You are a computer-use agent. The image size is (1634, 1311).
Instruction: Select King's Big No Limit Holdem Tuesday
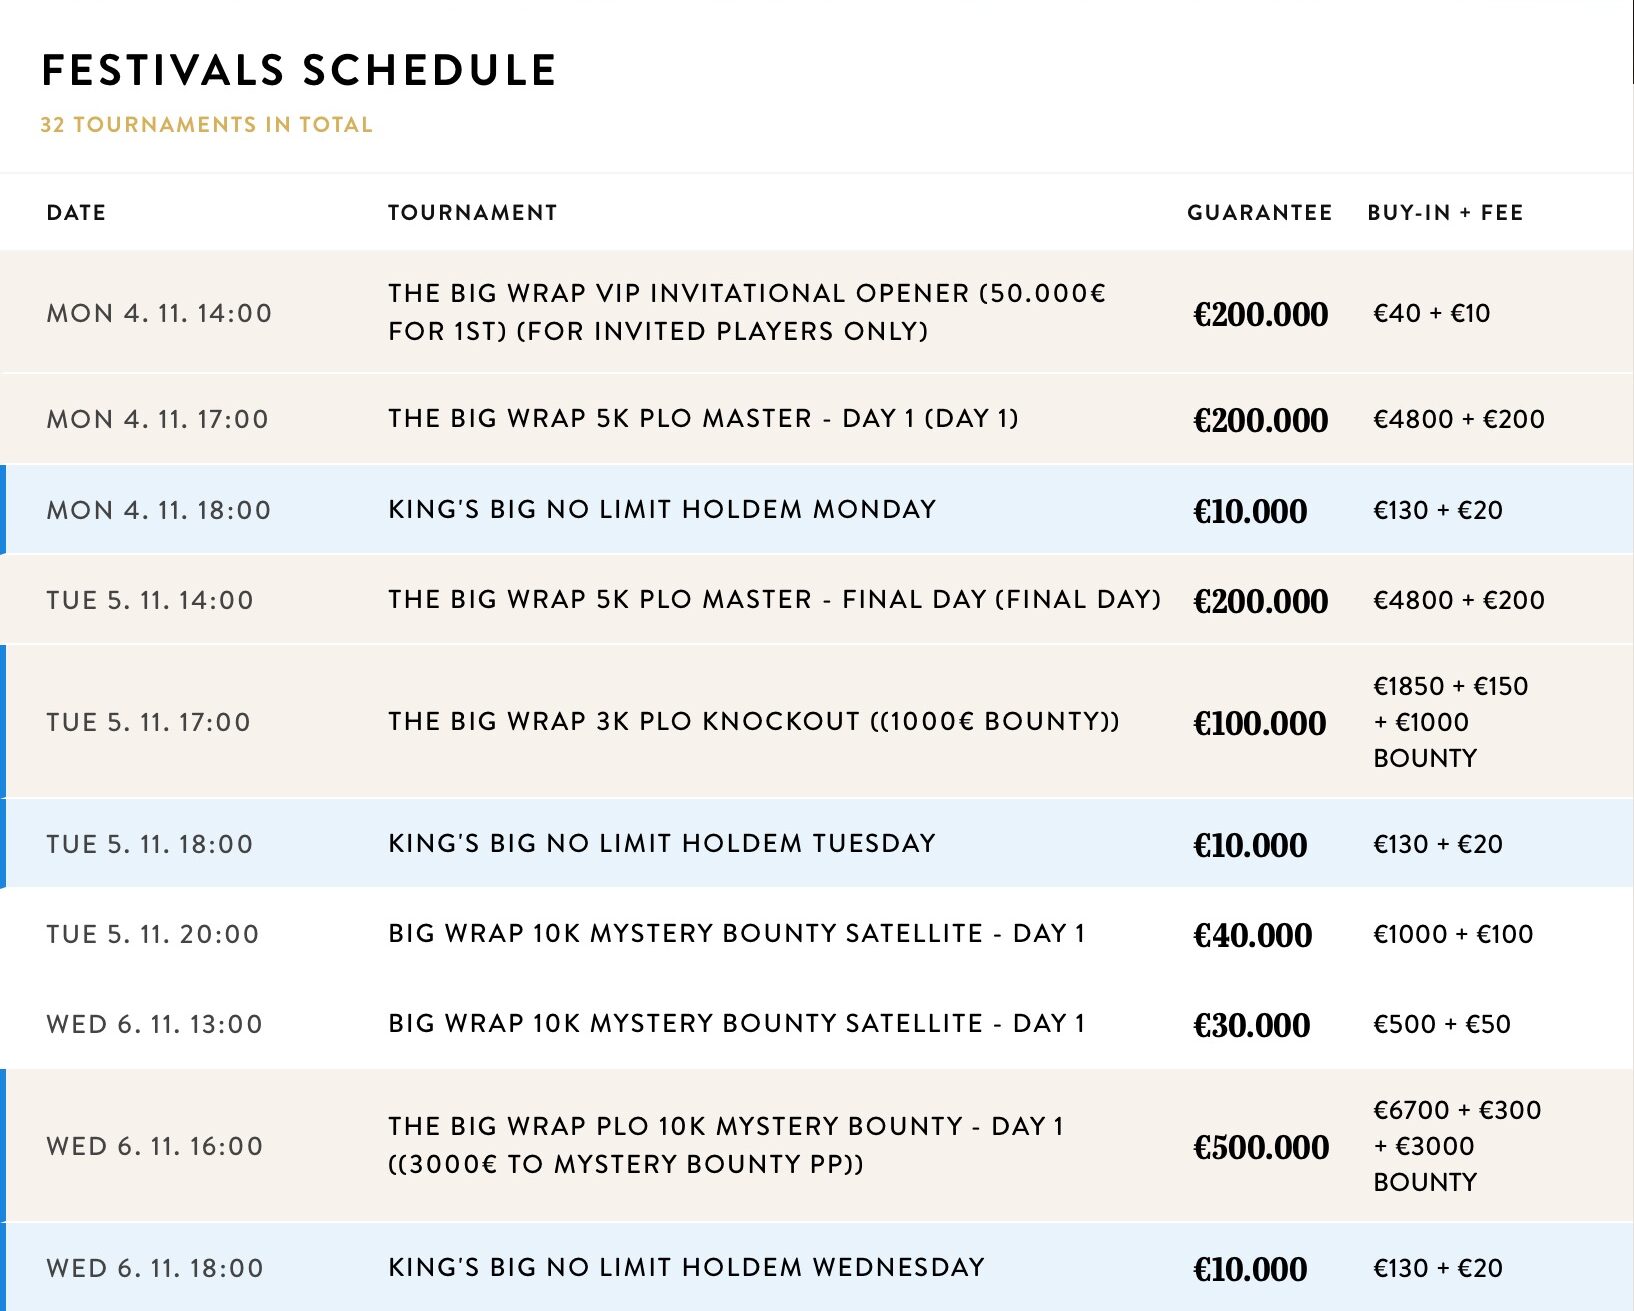662,843
